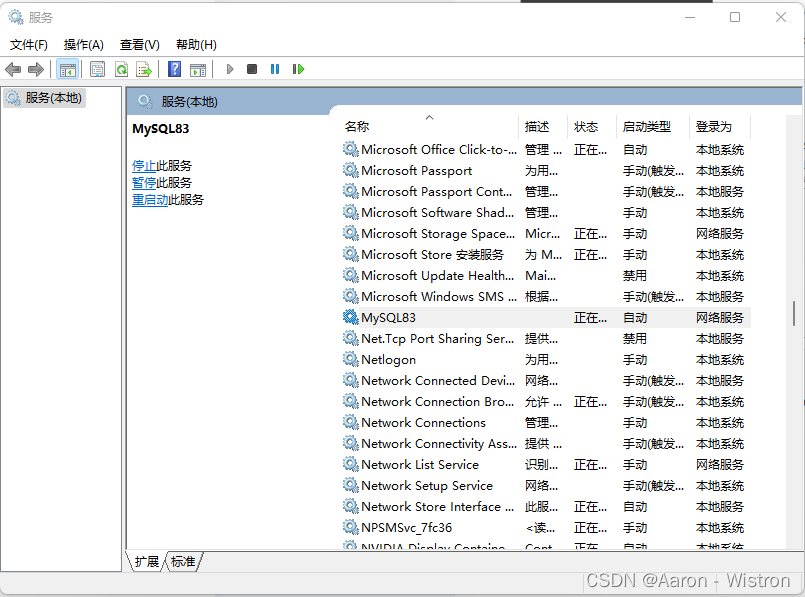The image size is (805, 597).
Task: Switch to the 标准 tab
Action: pyautogui.click(x=183, y=562)
